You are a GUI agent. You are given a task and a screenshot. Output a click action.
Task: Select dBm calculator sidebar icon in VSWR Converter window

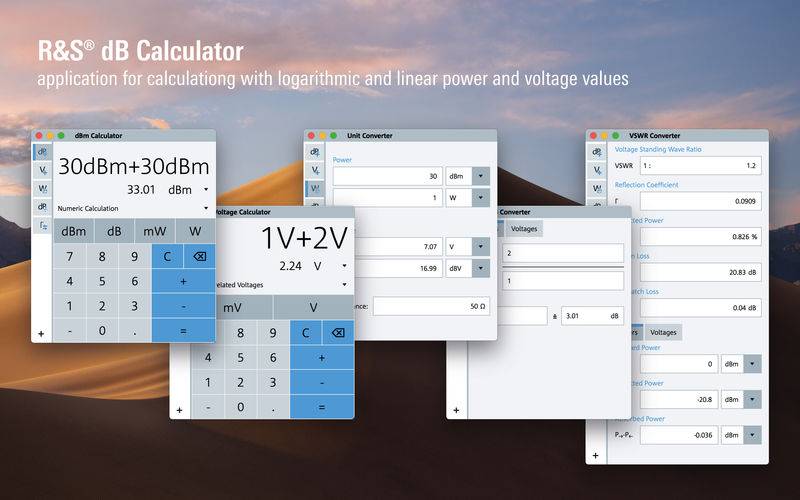click(596, 152)
